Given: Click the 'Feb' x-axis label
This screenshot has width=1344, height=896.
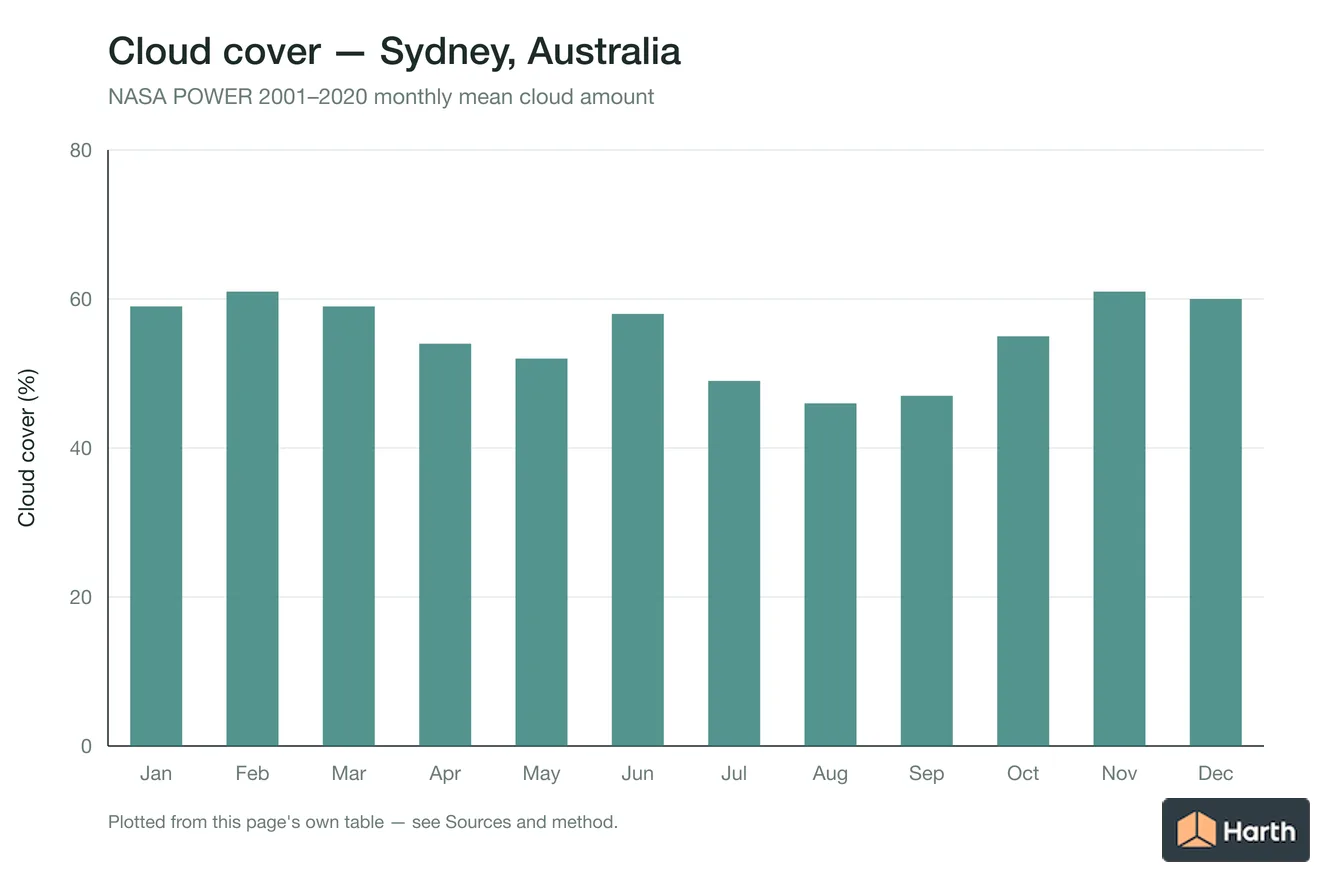Looking at the screenshot, I should coord(252,773).
